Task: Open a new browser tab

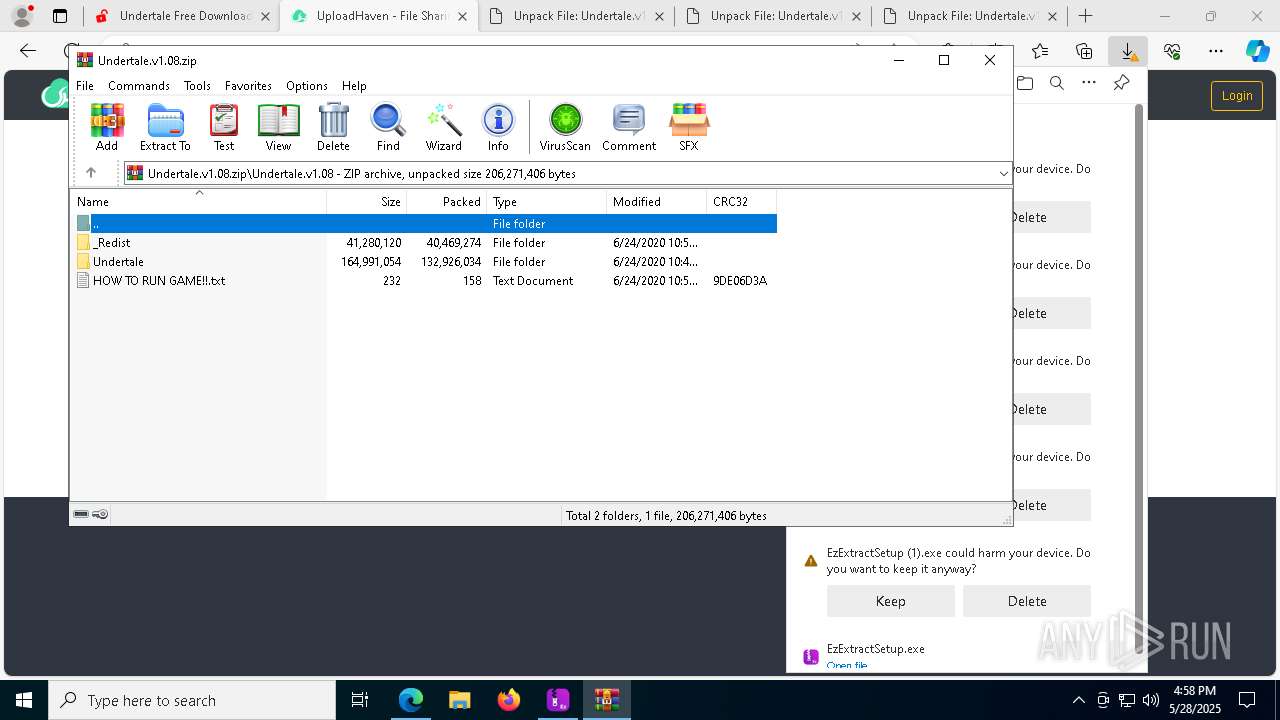Action: 1086,16
